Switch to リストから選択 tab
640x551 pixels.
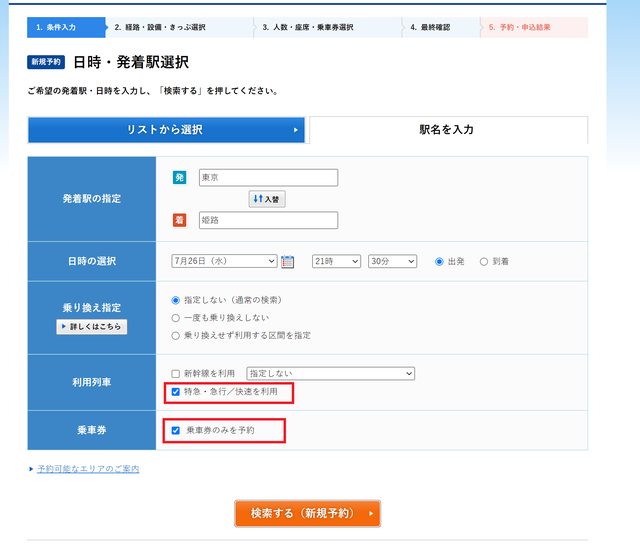(166, 130)
